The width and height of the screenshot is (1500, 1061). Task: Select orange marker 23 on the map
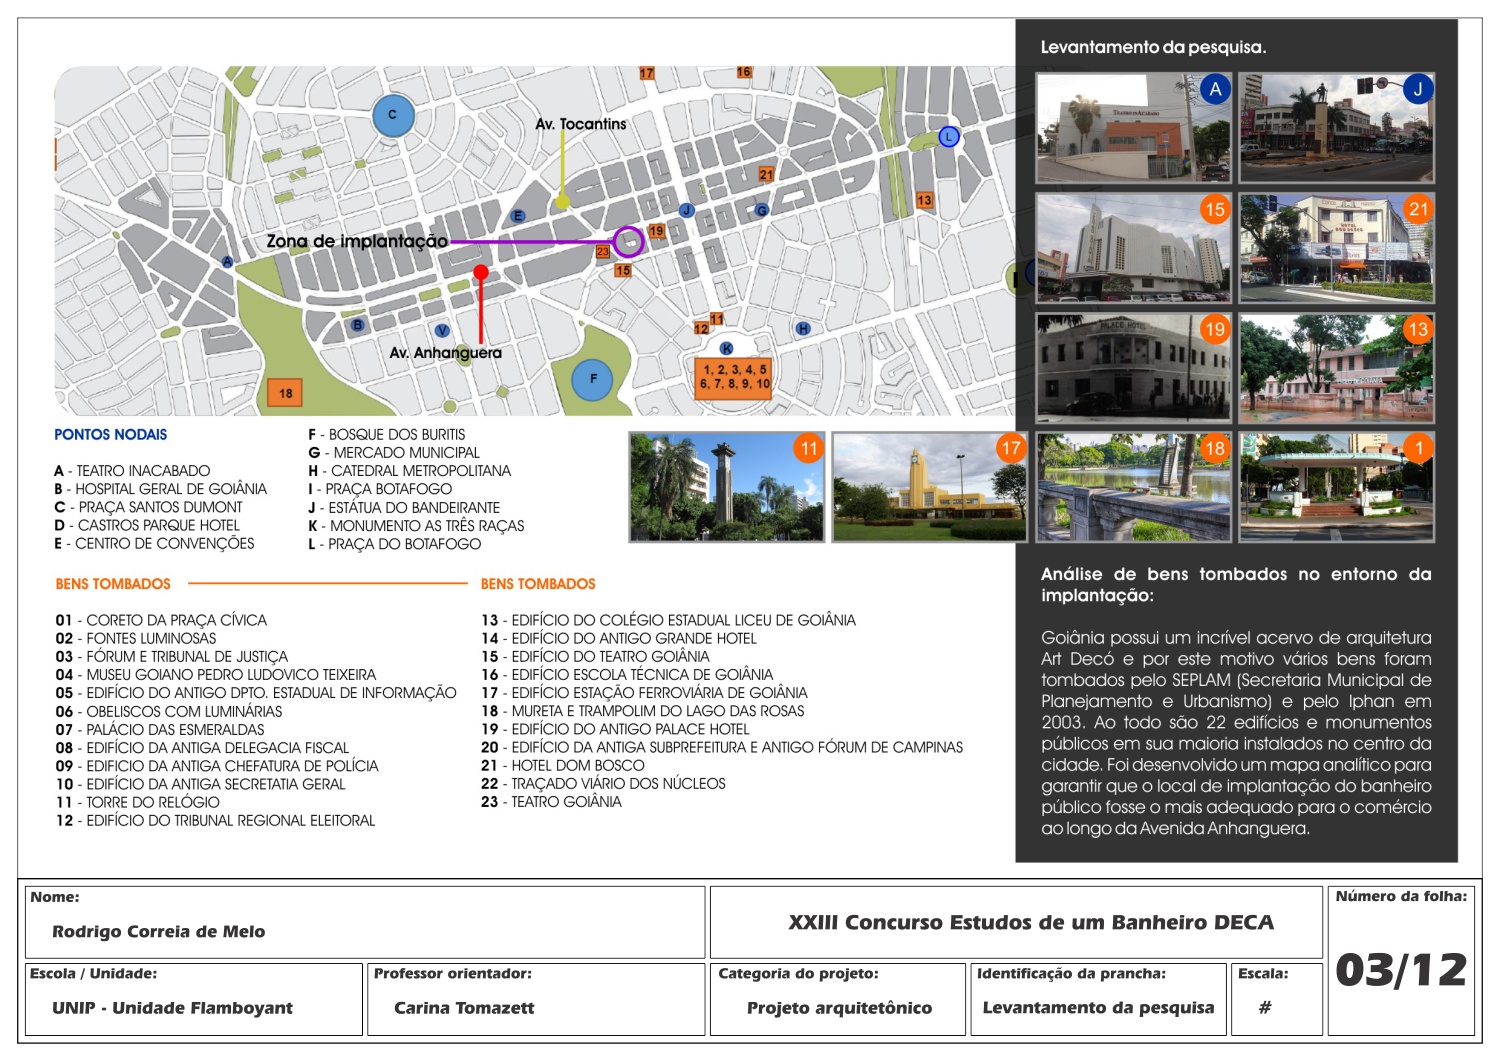click(x=602, y=252)
